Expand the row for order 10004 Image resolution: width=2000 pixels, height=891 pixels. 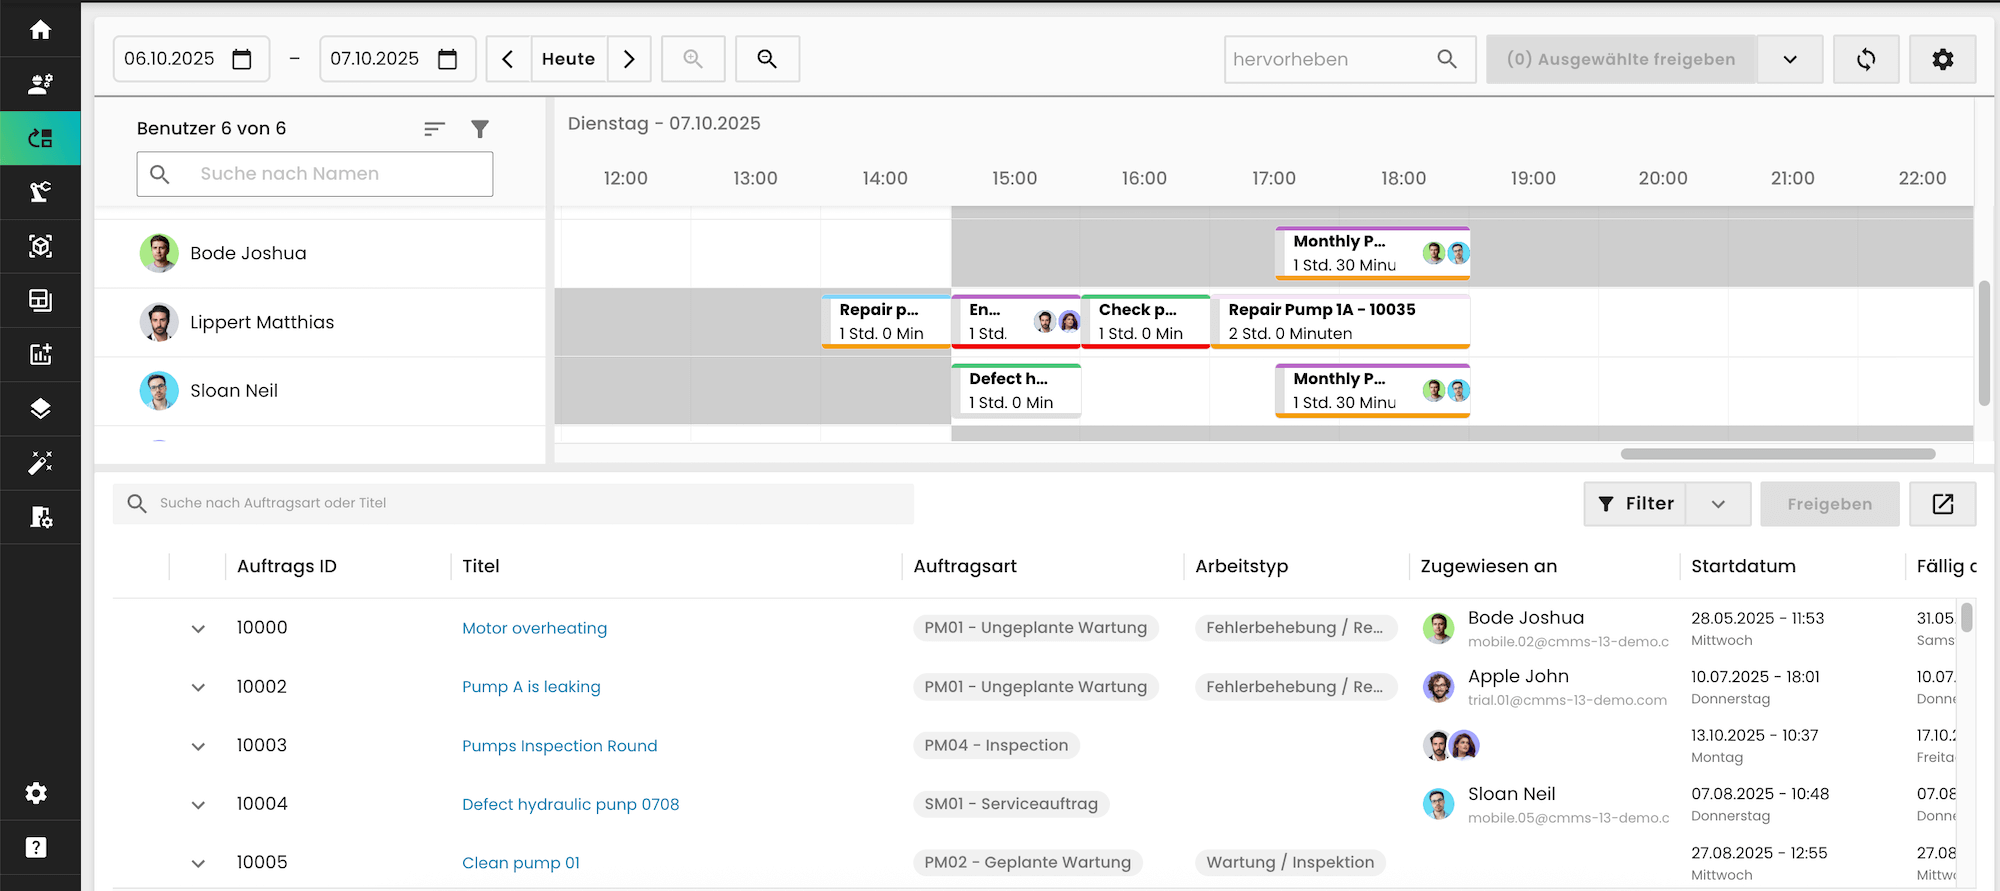point(198,805)
